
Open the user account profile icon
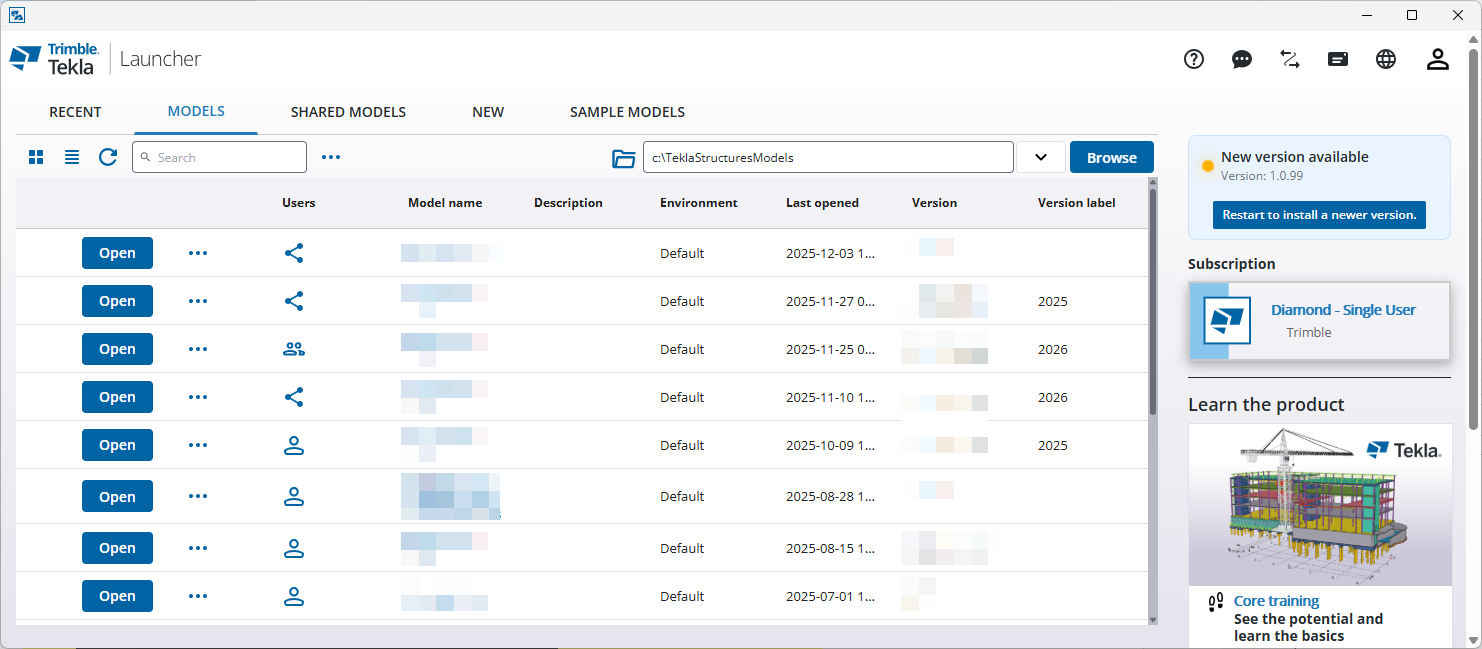(x=1438, y=59)
